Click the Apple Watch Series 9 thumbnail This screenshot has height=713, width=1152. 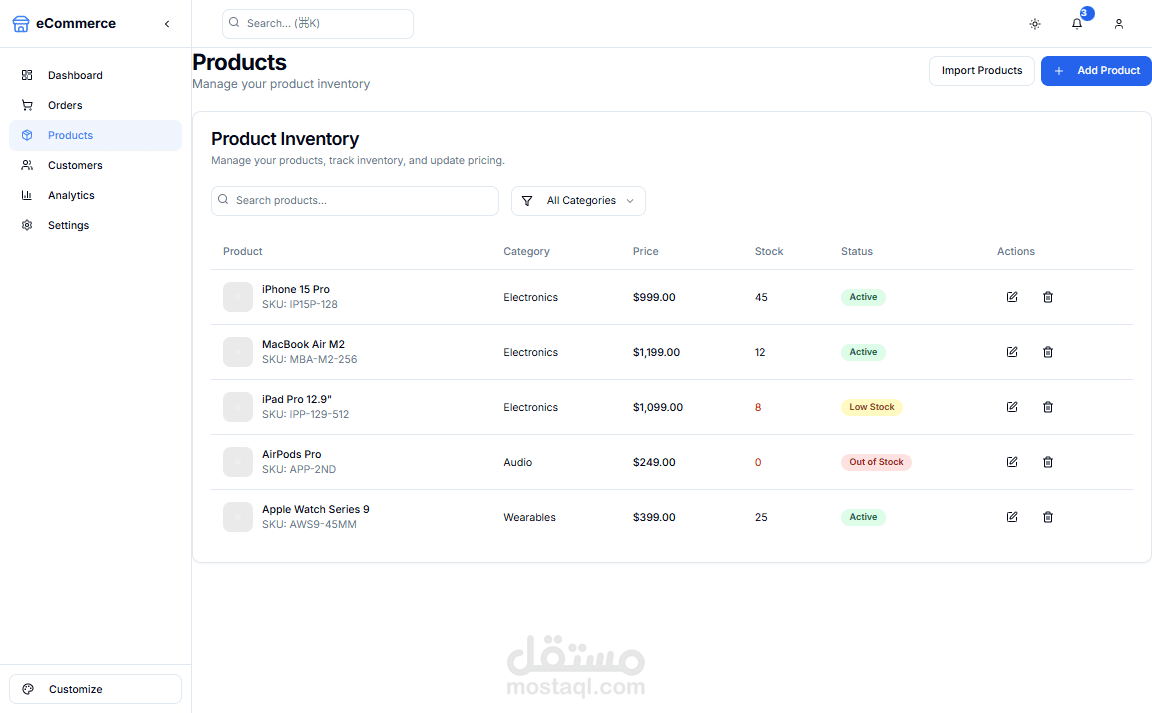(238, 517)
